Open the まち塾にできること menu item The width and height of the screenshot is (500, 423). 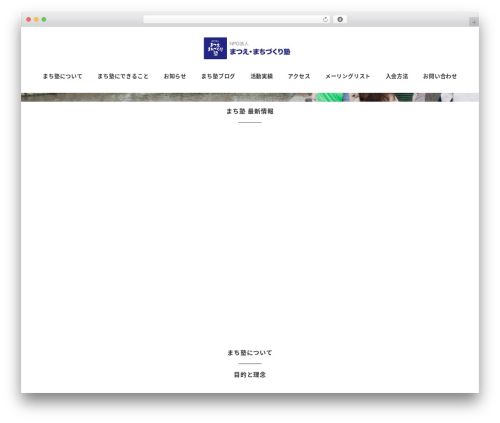(x=123, y=76)
